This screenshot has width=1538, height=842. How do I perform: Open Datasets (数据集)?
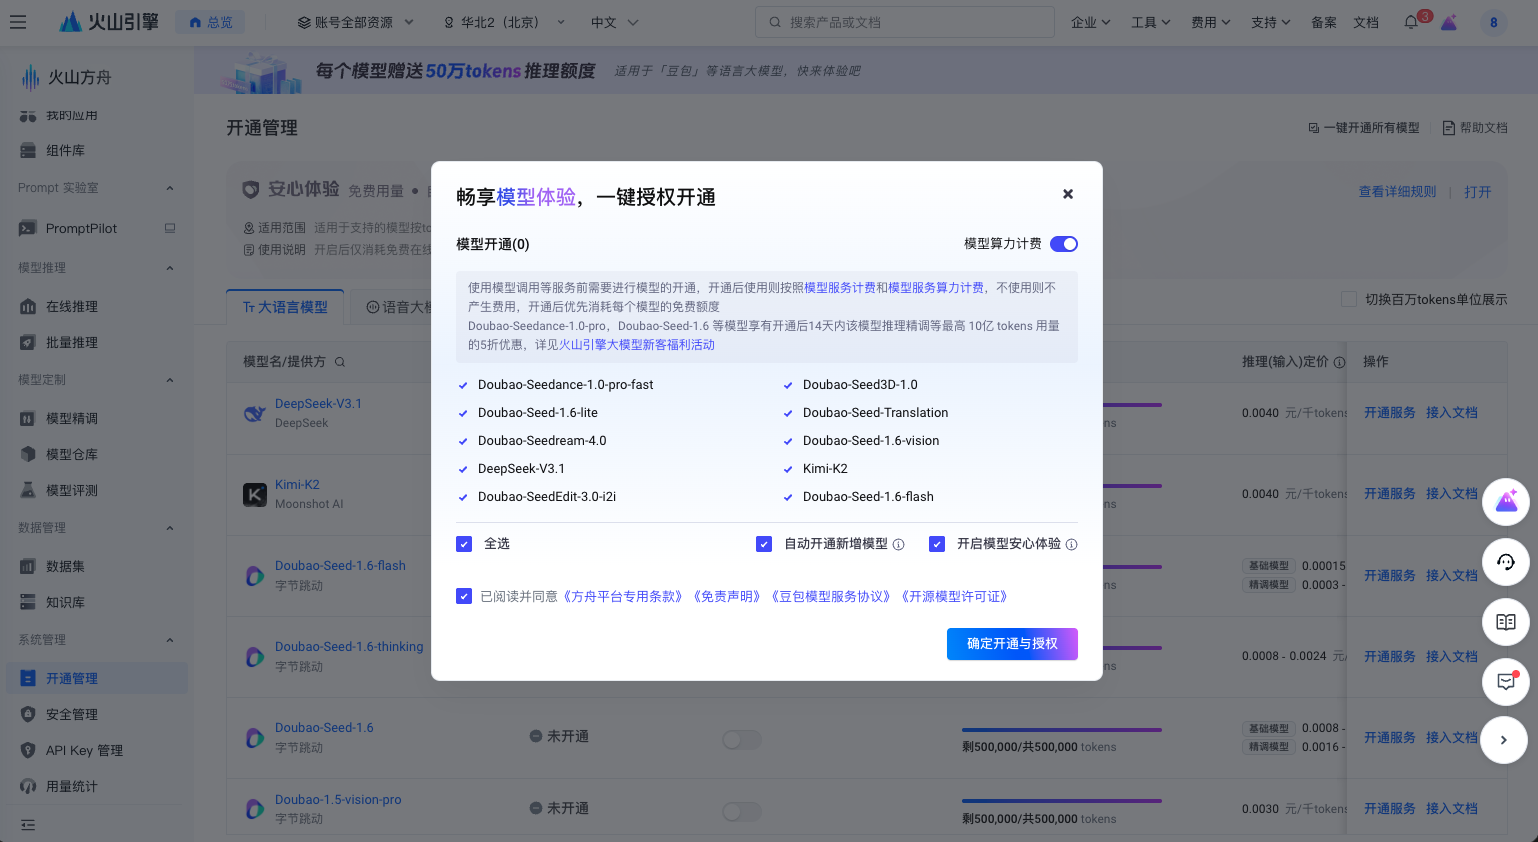pos(65,566)
